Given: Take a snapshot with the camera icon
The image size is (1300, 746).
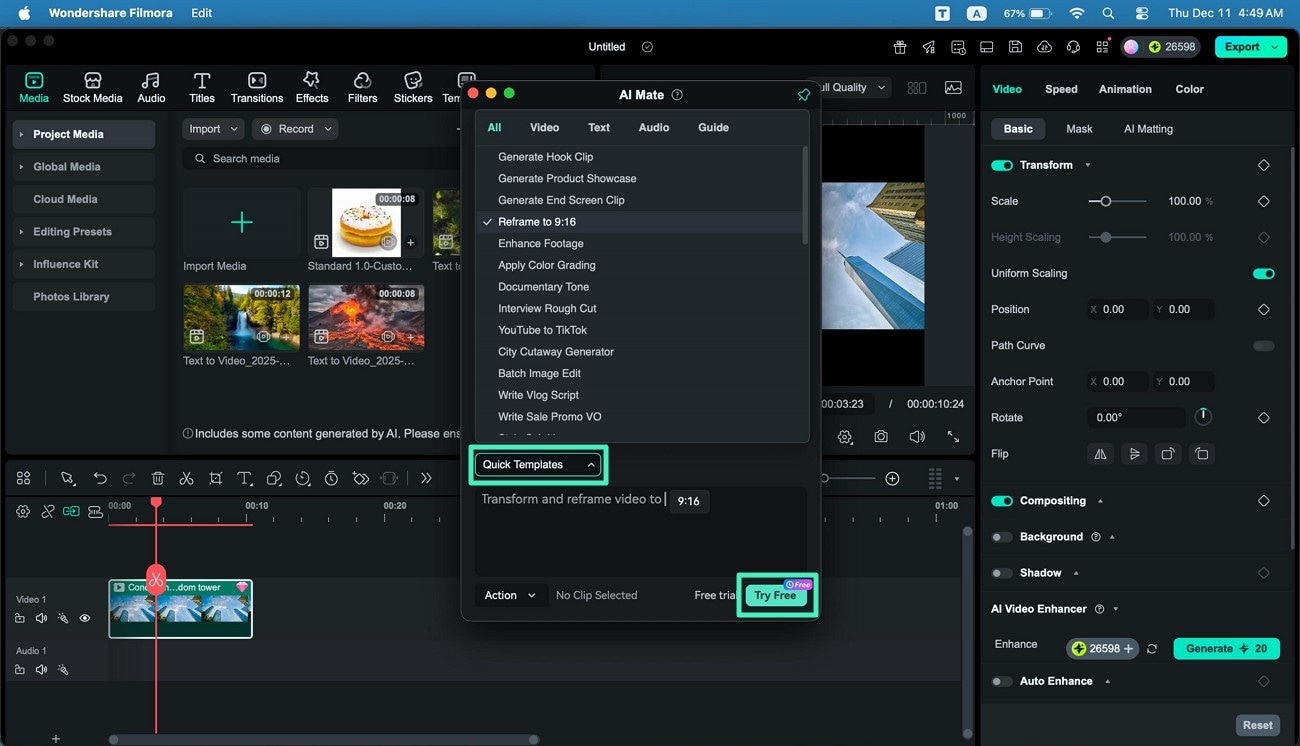Looking at the screenshot, I should 881,437.
